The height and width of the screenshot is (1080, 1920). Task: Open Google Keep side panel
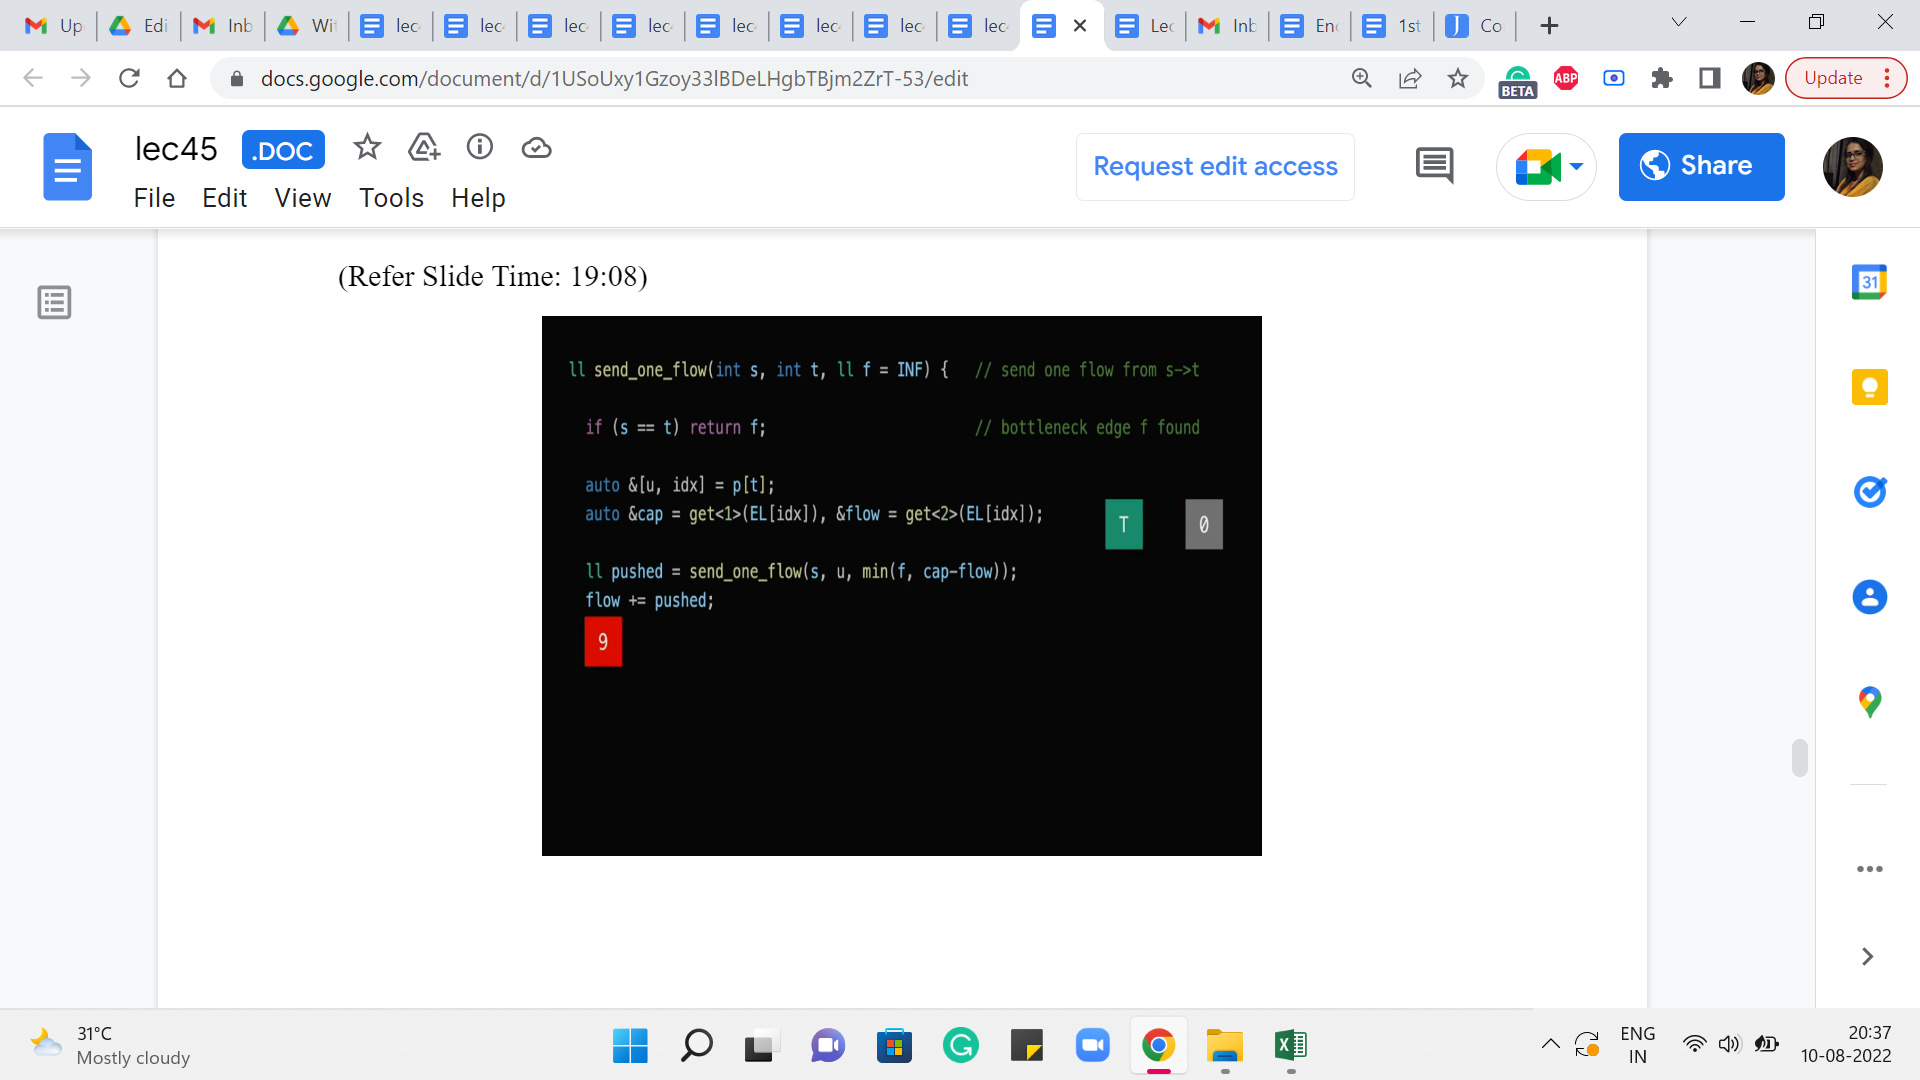click(1869, 387)
